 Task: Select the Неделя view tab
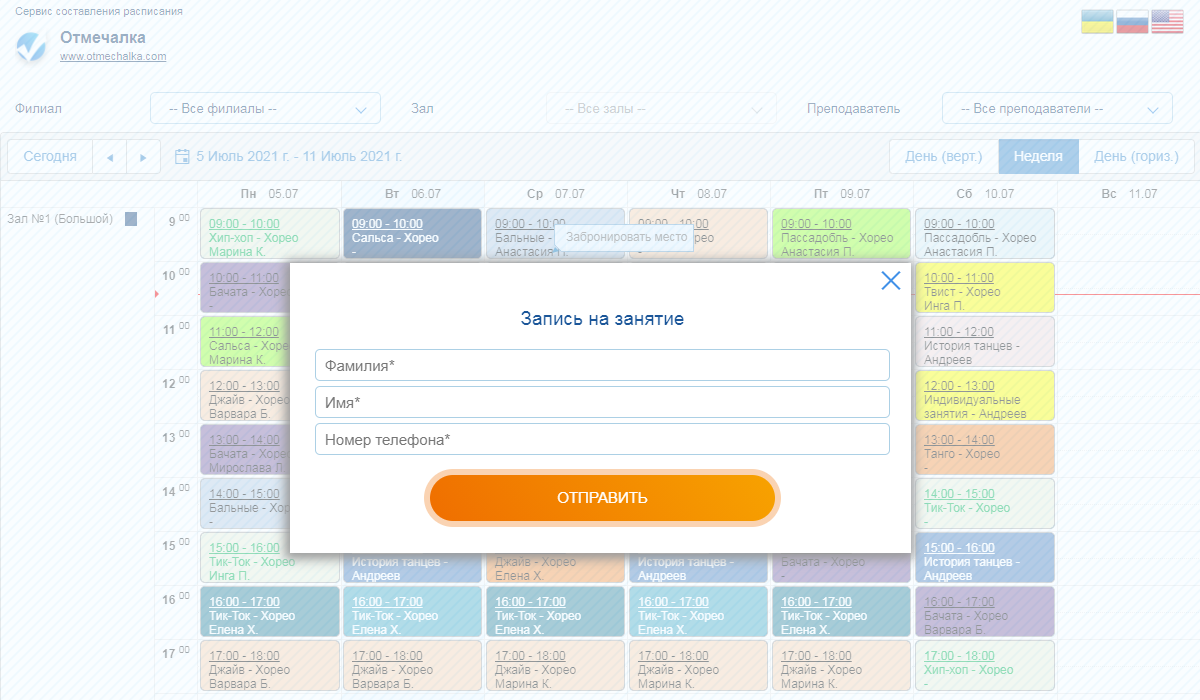(x=1038, y=157)
